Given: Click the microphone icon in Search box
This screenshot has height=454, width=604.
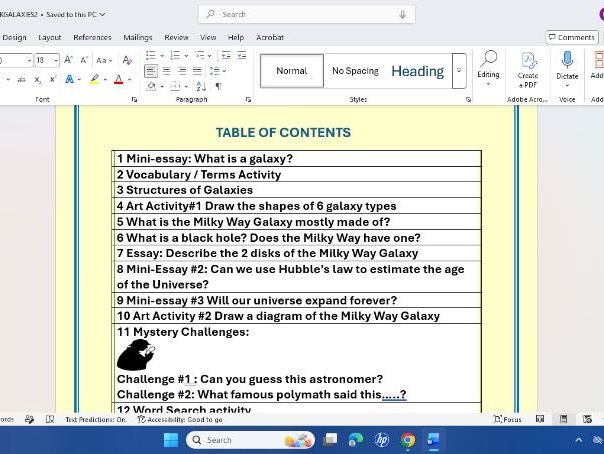Looking at the screenshot, I should 403,14.
